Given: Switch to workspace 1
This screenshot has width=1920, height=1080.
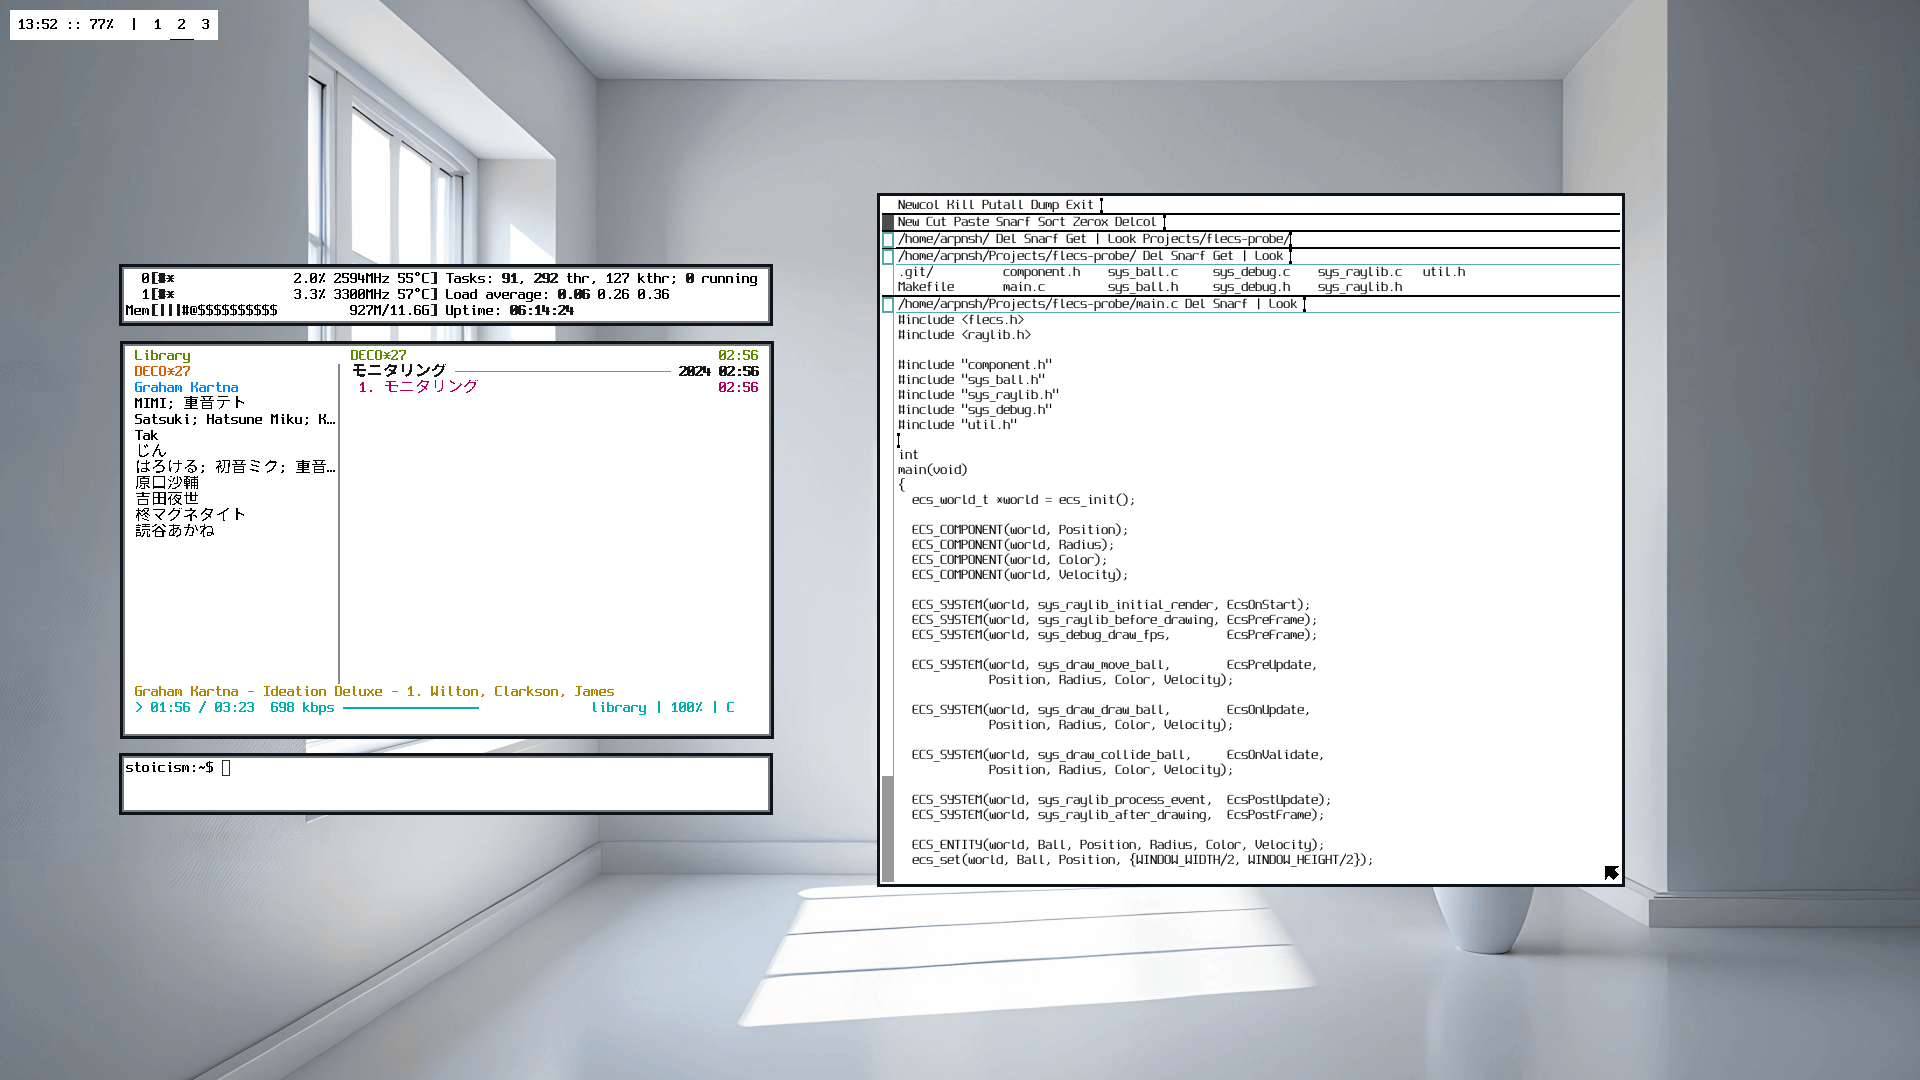Looking at the screenshot, I should [157, 24].
